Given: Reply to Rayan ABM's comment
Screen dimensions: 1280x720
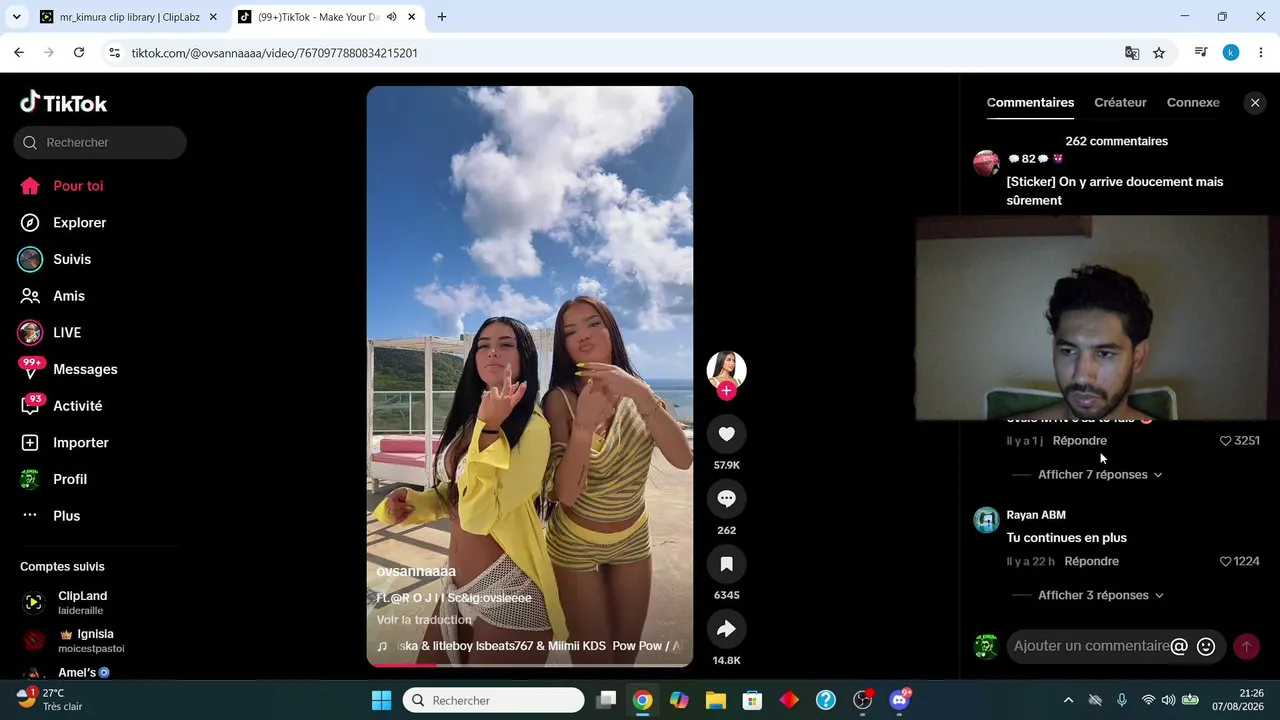Looking at the screenshot, I should [x=1092, y=562].
